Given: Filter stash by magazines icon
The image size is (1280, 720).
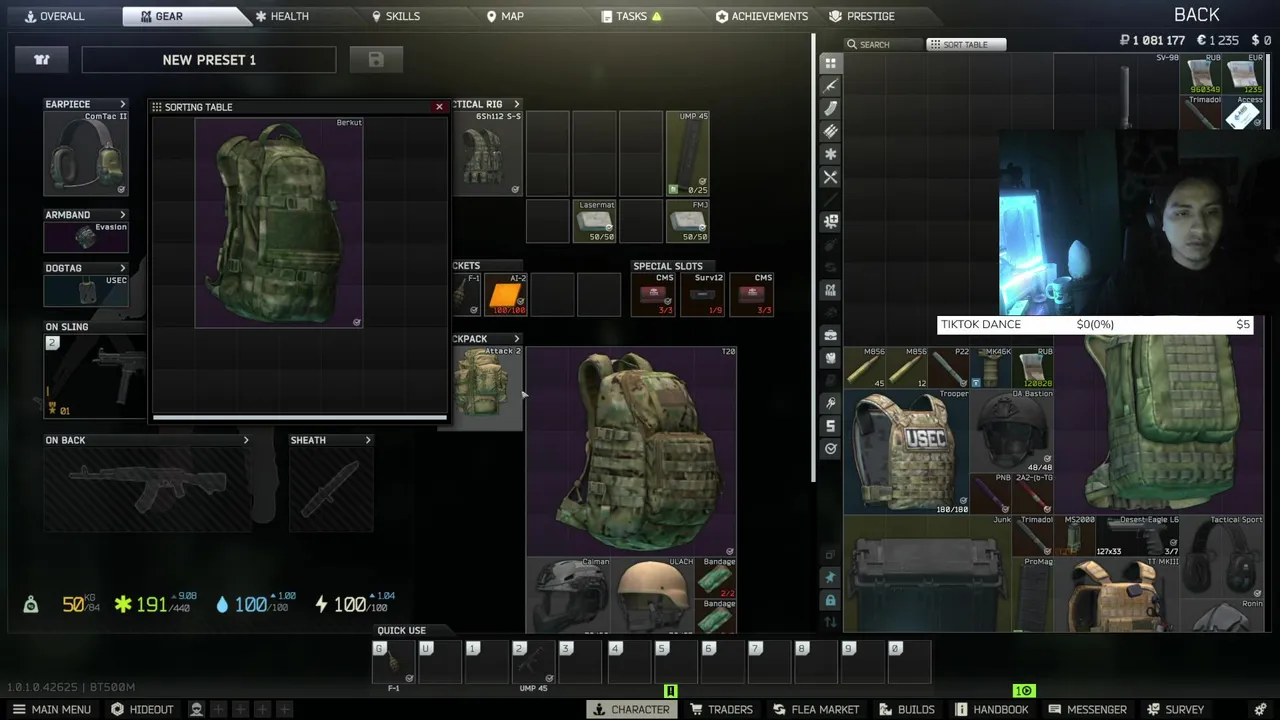Looking at the screenshot, I should click(830, 109).
